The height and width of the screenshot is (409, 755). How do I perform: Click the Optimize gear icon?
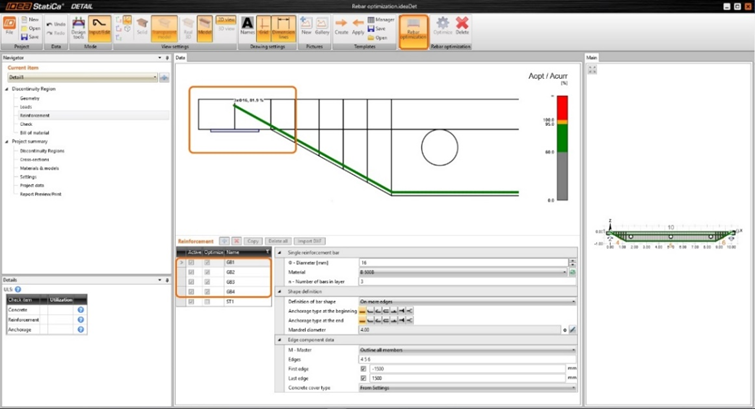coord(441,23)
